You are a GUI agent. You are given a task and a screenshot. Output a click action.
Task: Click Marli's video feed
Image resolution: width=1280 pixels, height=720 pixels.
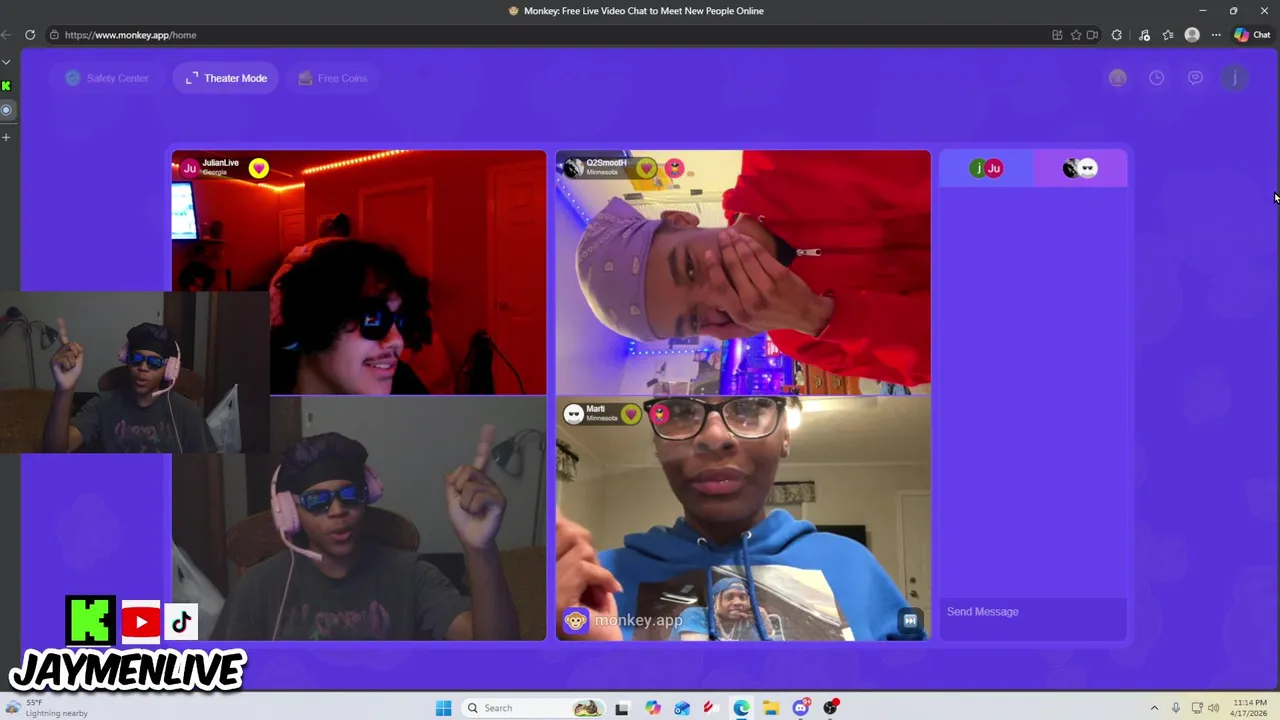click(x=743, y=518)
